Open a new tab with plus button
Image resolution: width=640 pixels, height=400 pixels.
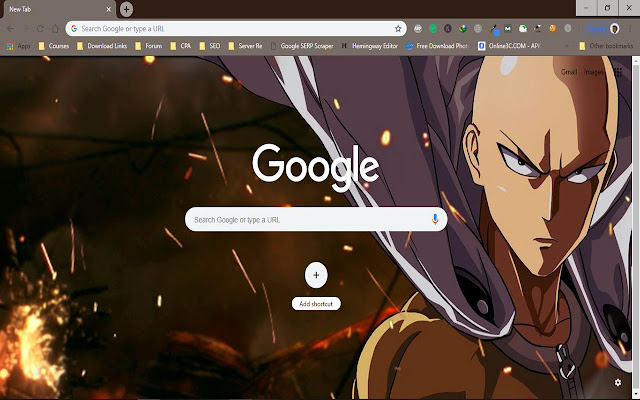126,9
